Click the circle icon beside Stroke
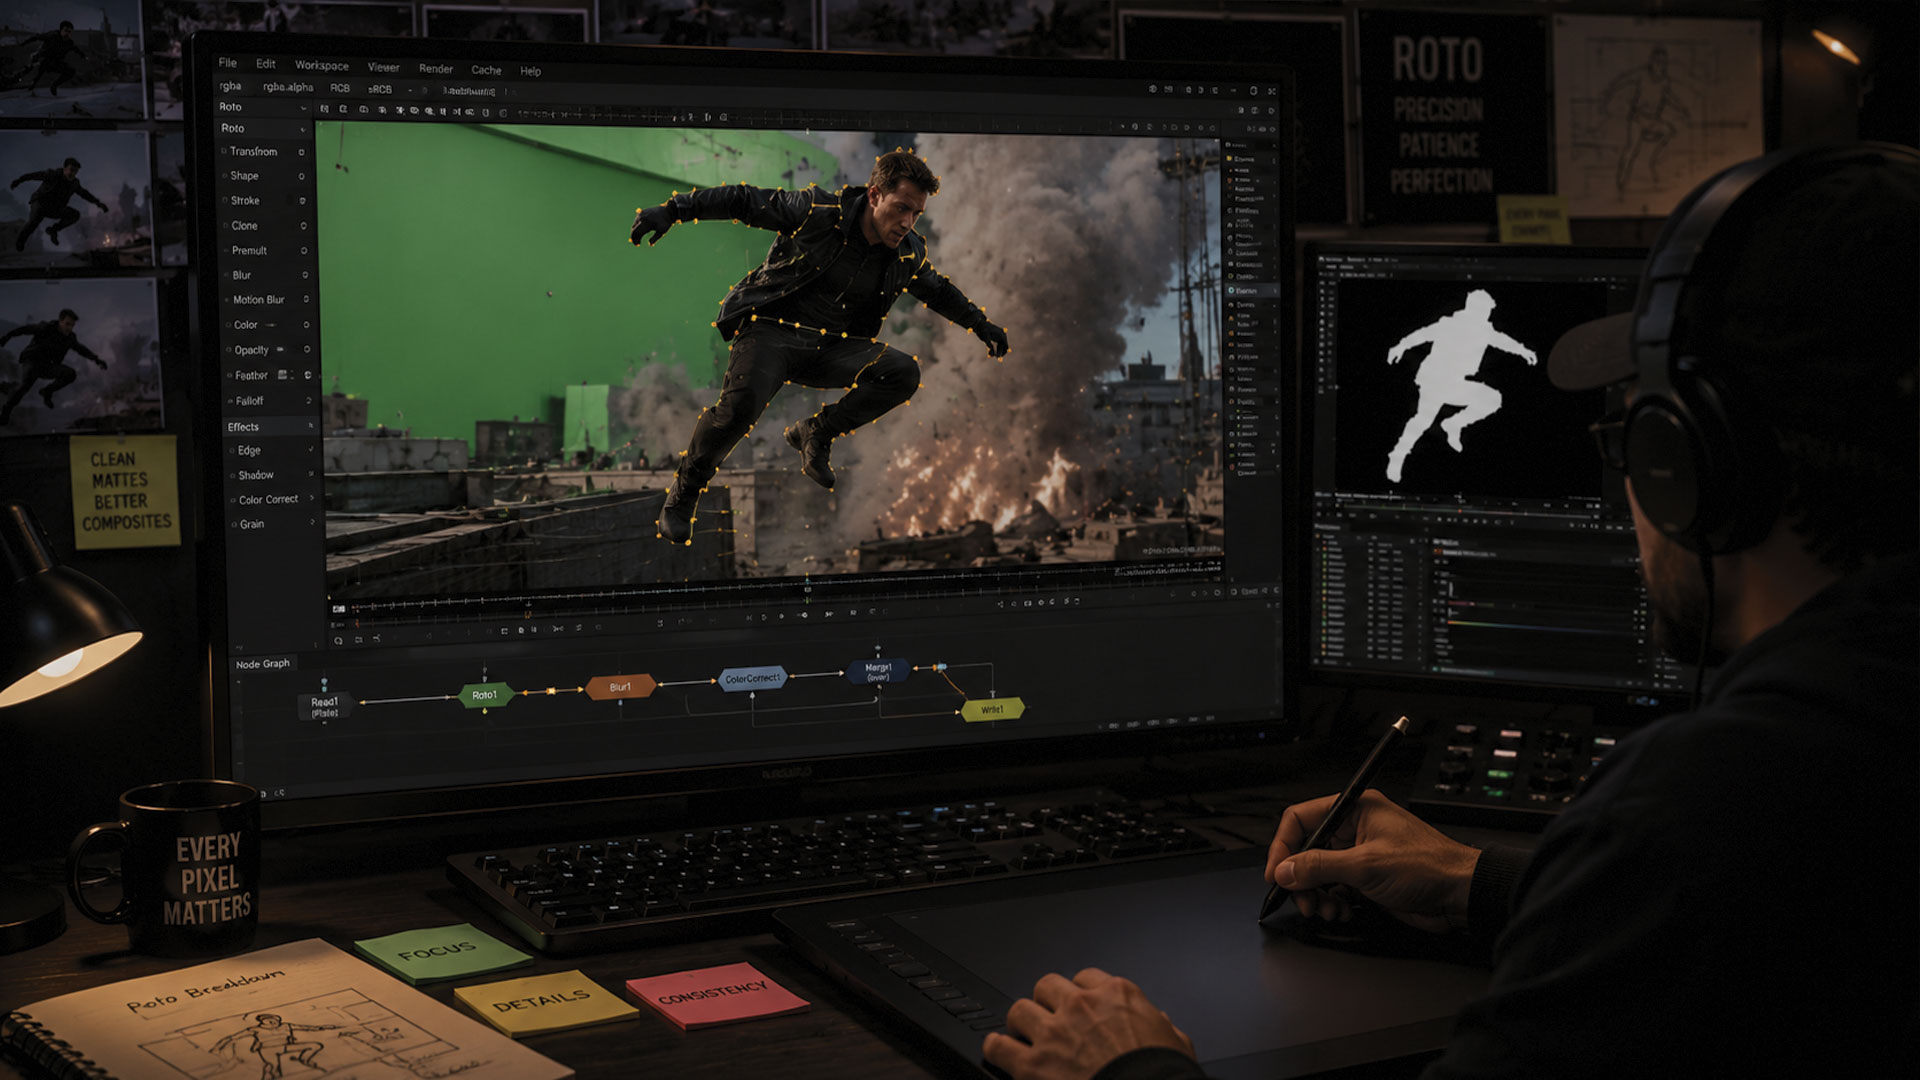Screen dimensions: 1920x1080 coord(302,201)
